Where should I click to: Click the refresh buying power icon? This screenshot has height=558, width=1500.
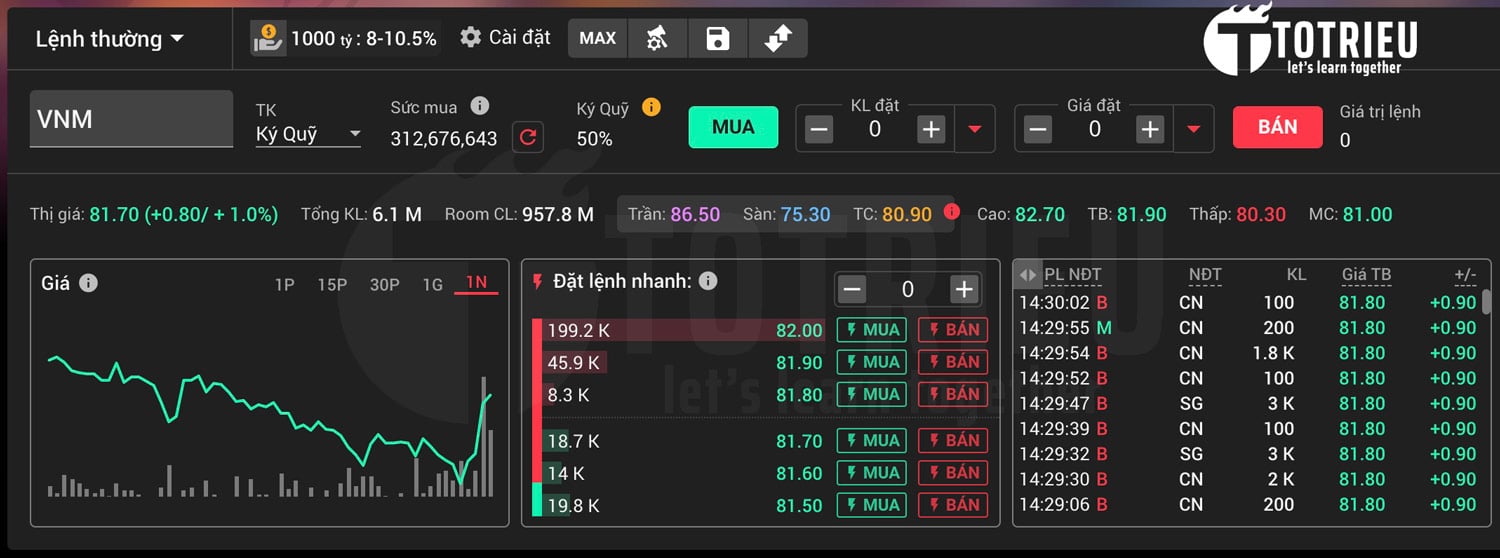pyautogui.click(x=528, y=137)
